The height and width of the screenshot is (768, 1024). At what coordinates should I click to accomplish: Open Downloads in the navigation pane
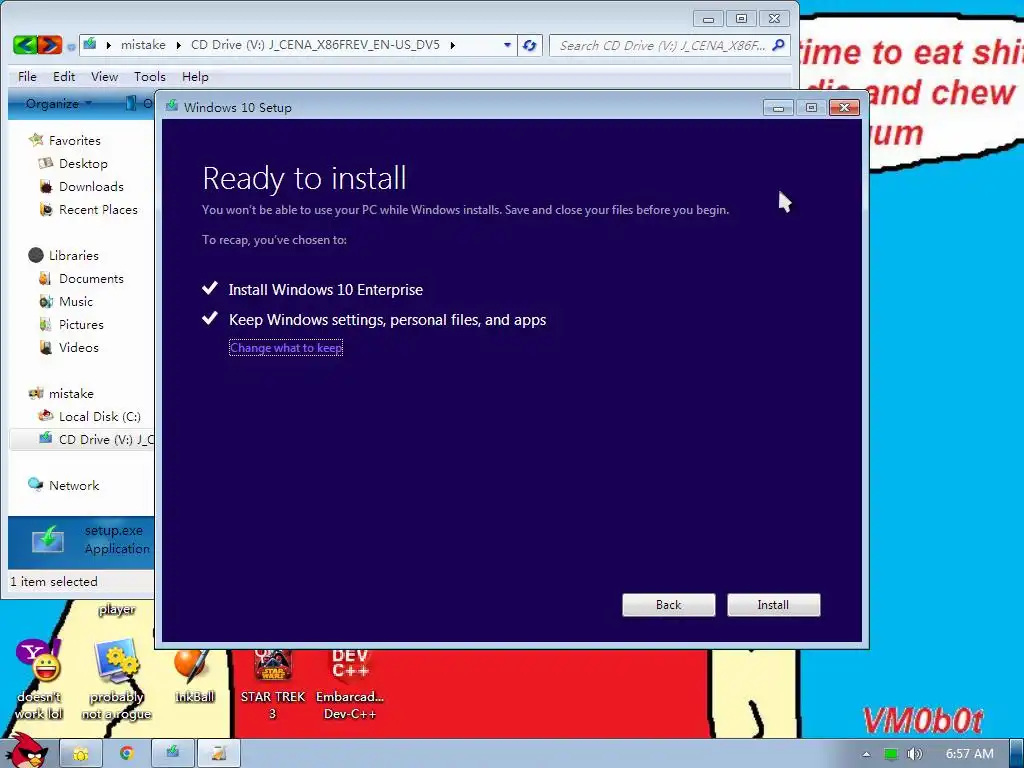click(91, 186)
